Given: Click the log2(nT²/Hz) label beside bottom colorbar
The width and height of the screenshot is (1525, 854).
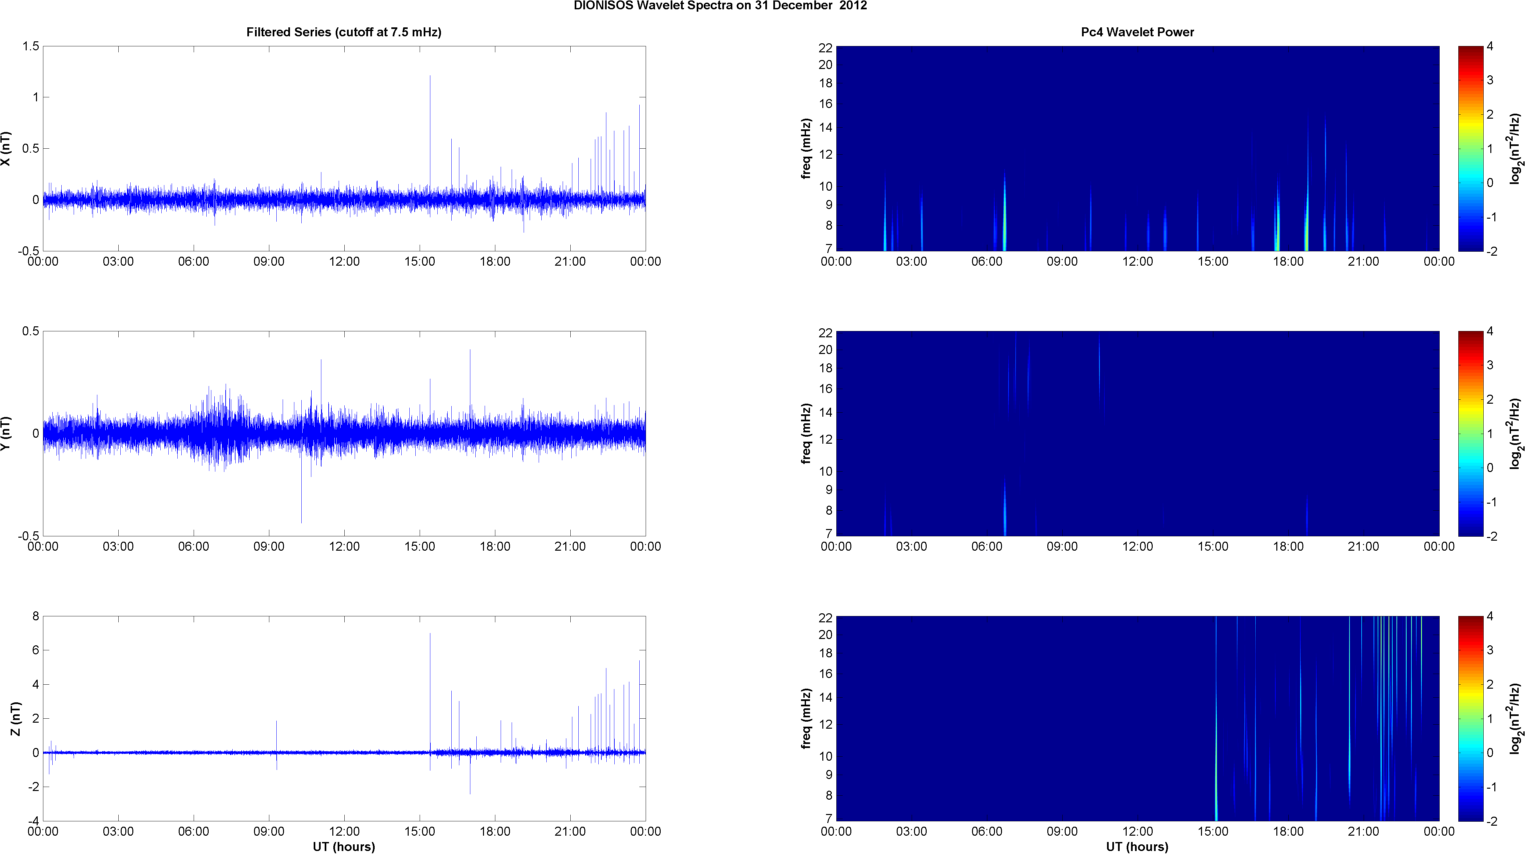Looking at the screenshot, I should 1515,719.
